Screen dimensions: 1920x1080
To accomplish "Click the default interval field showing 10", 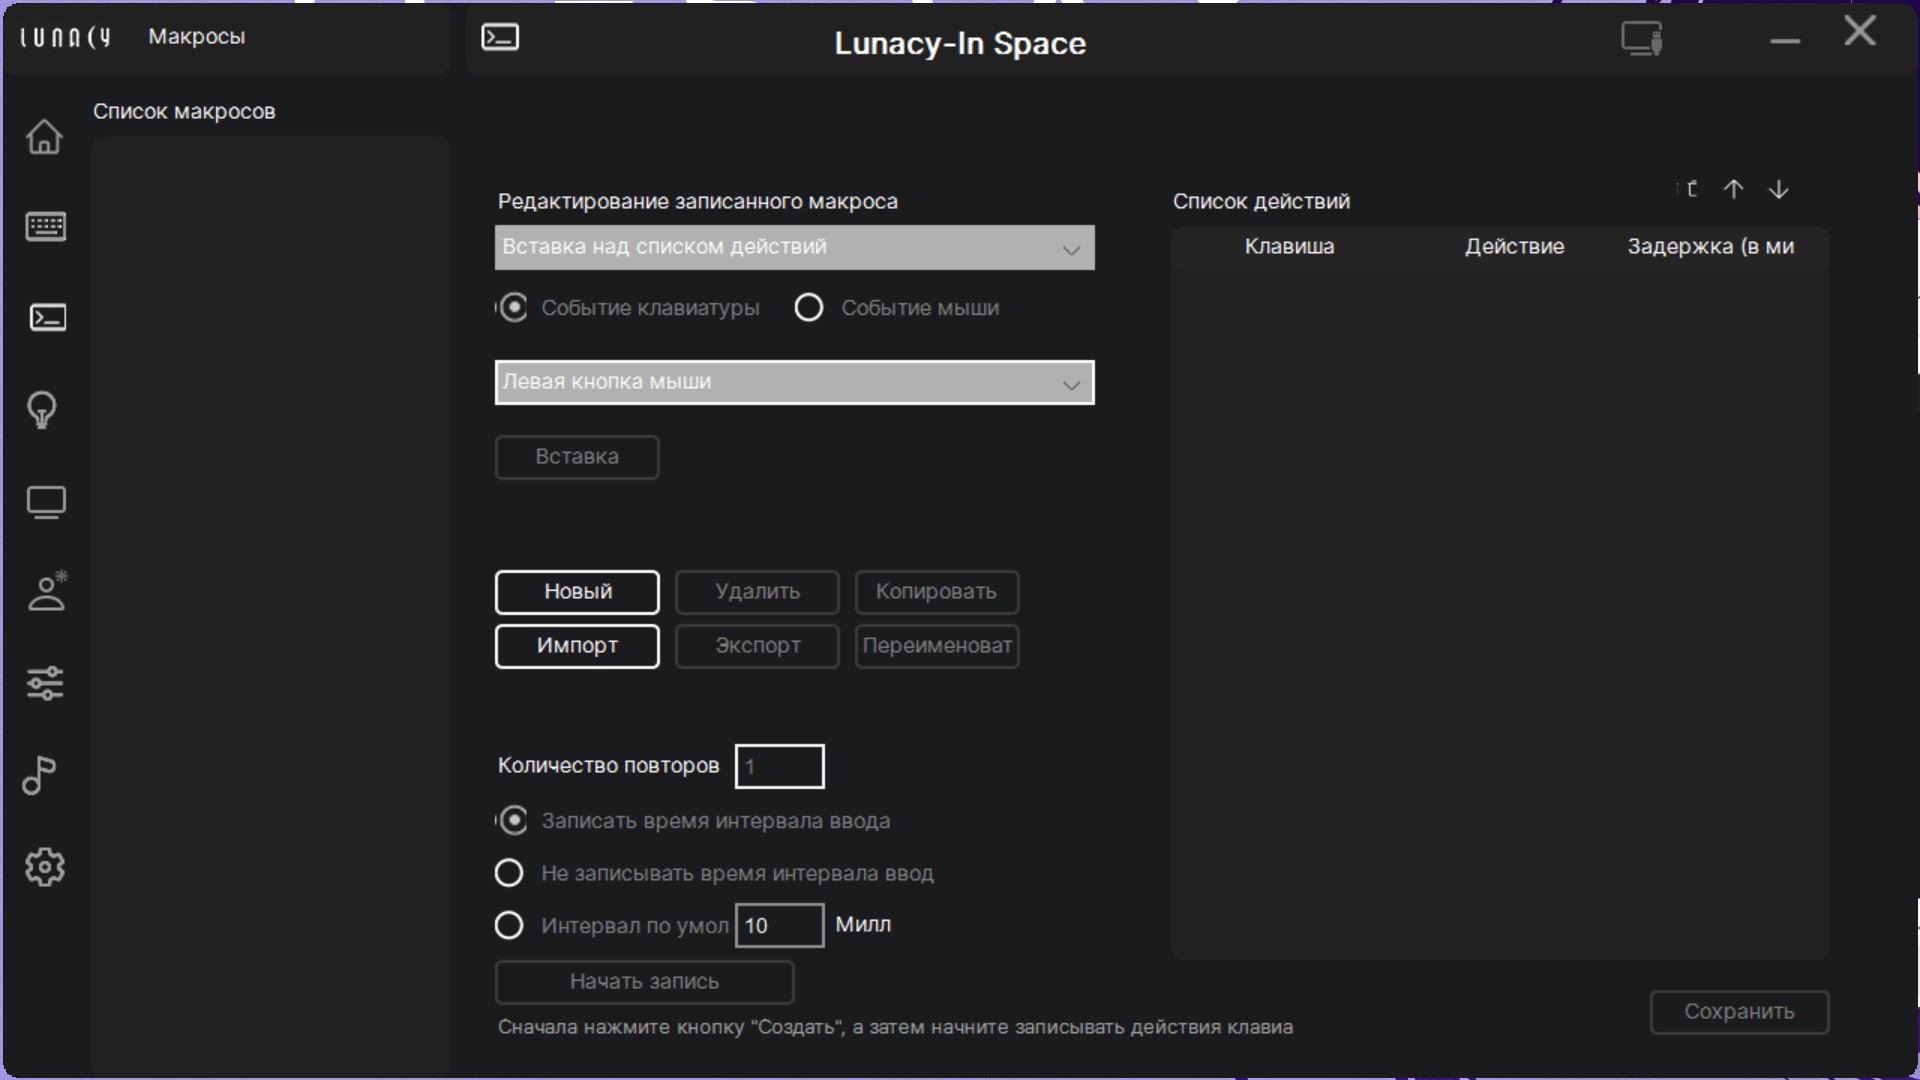I will [780, 925].
